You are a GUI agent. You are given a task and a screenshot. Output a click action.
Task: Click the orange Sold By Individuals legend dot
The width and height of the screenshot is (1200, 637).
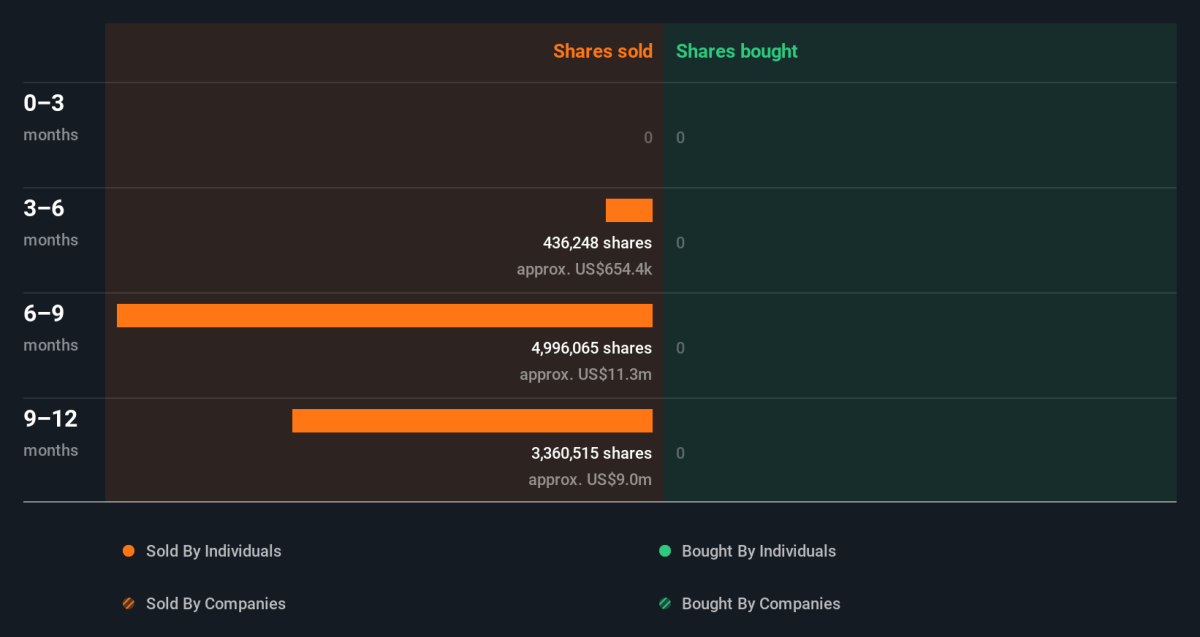point(128,551)
